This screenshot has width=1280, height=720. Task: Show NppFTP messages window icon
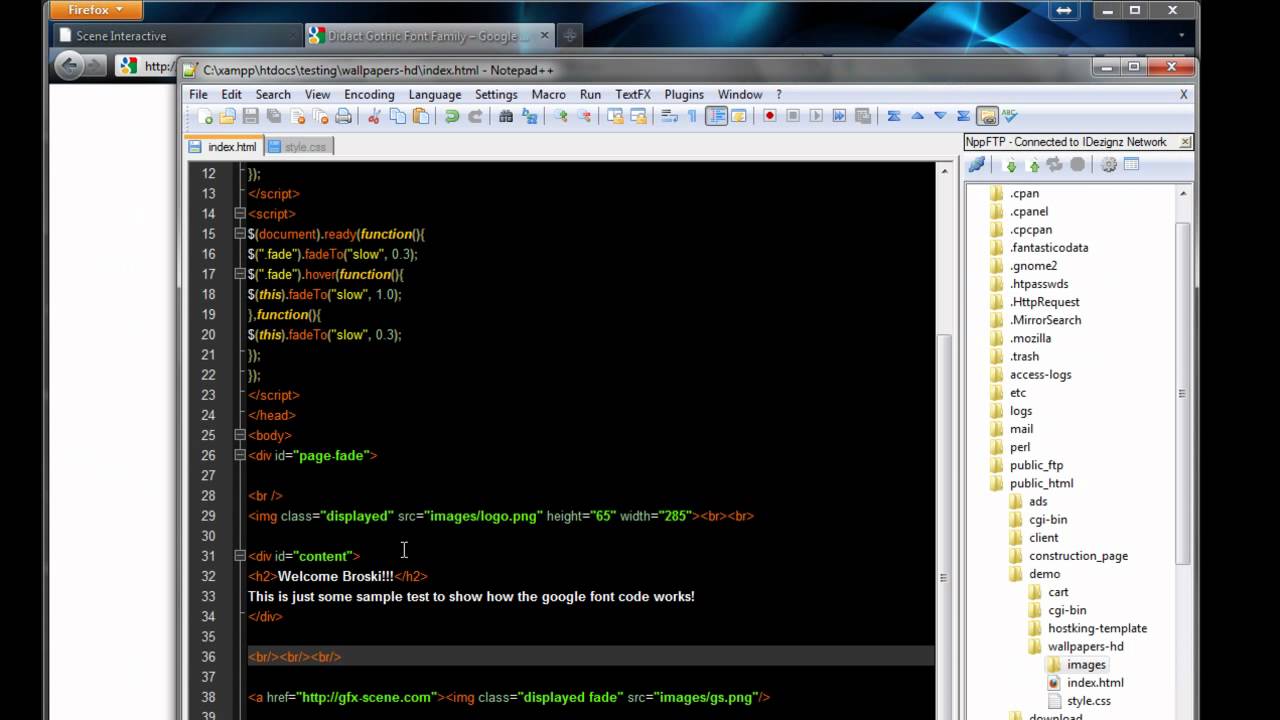(1132, 165)
